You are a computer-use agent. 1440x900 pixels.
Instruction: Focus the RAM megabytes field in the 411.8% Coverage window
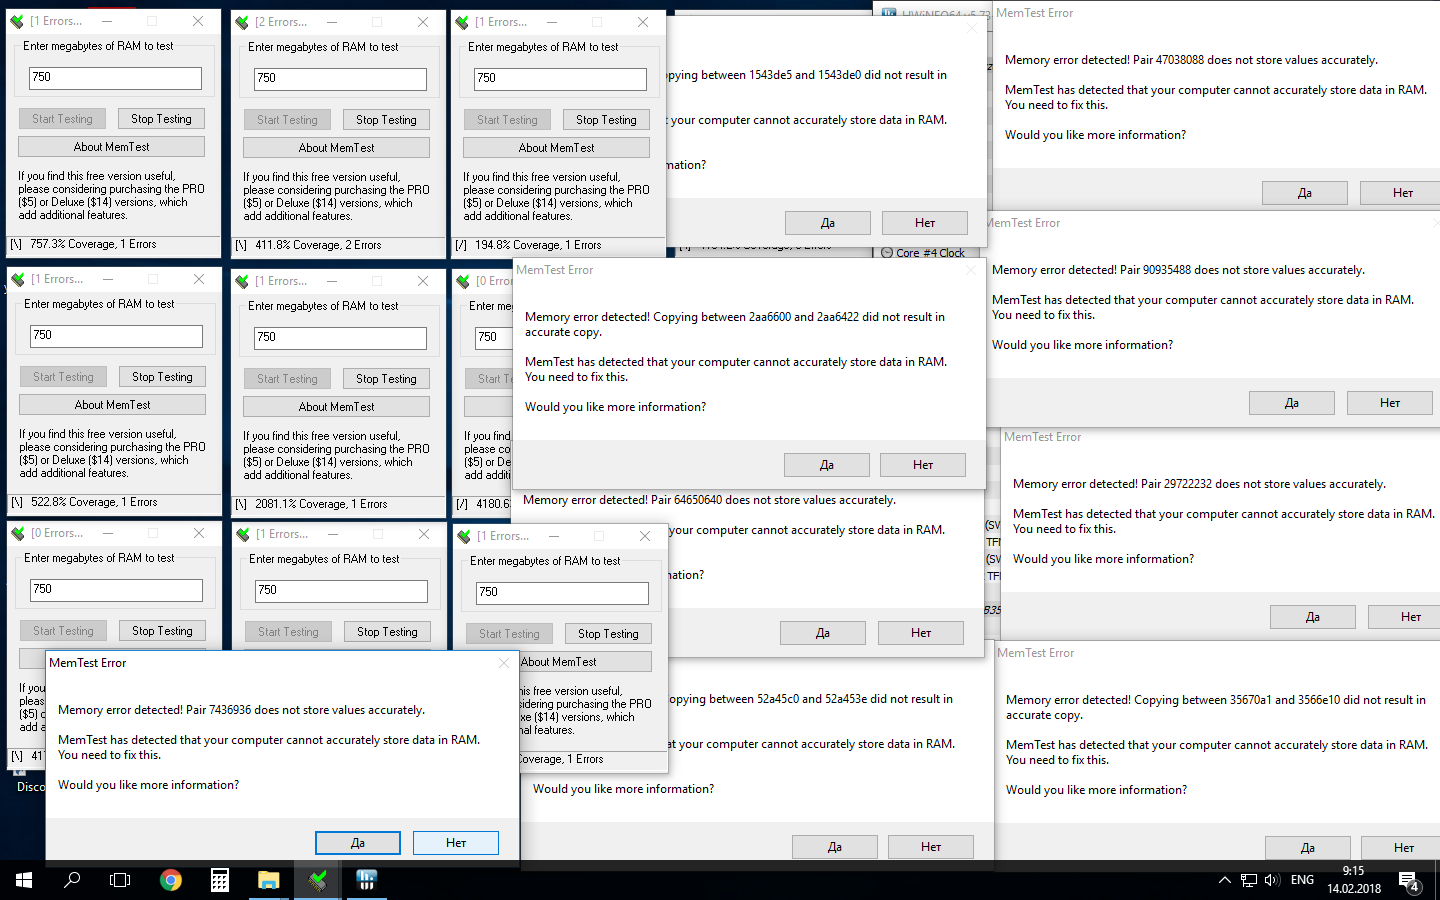[340, 78]
